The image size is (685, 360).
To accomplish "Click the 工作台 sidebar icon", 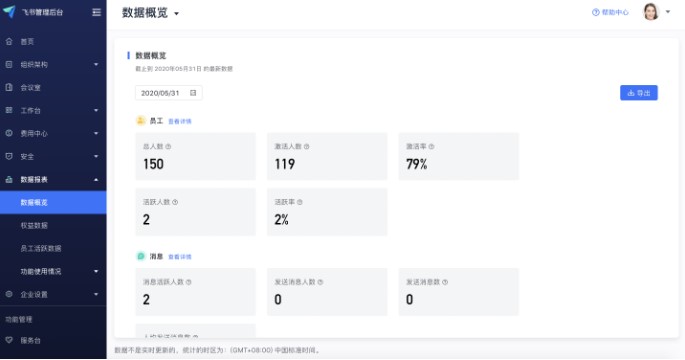I will point(9,110).
